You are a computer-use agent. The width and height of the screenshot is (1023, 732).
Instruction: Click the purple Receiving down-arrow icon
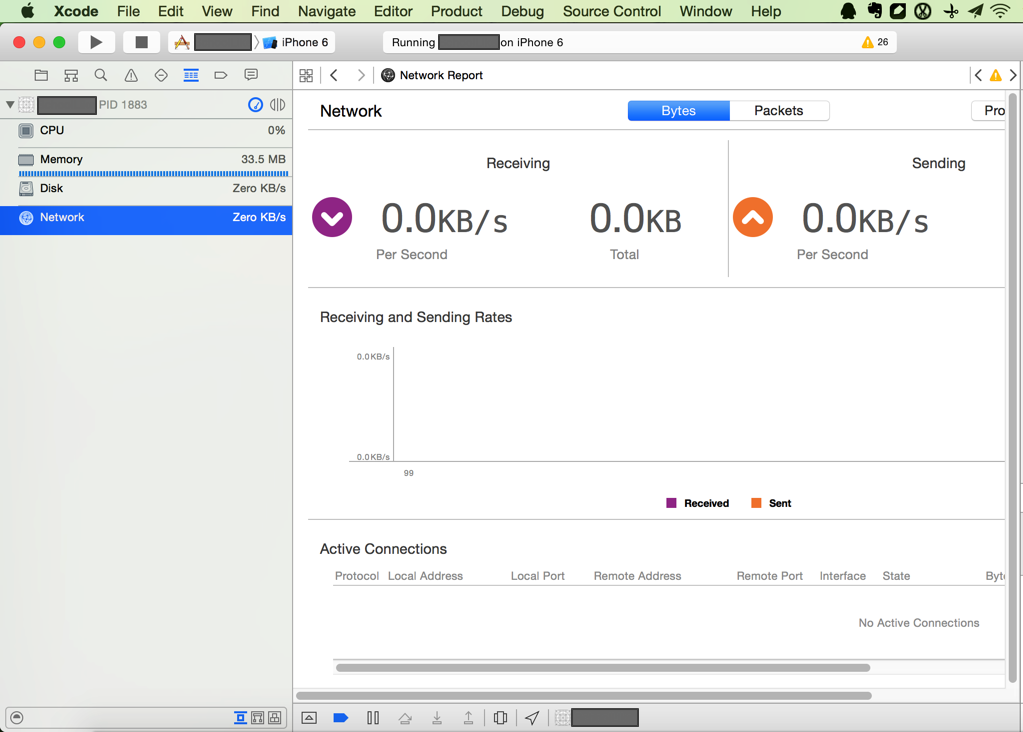[x=332, y=217]
